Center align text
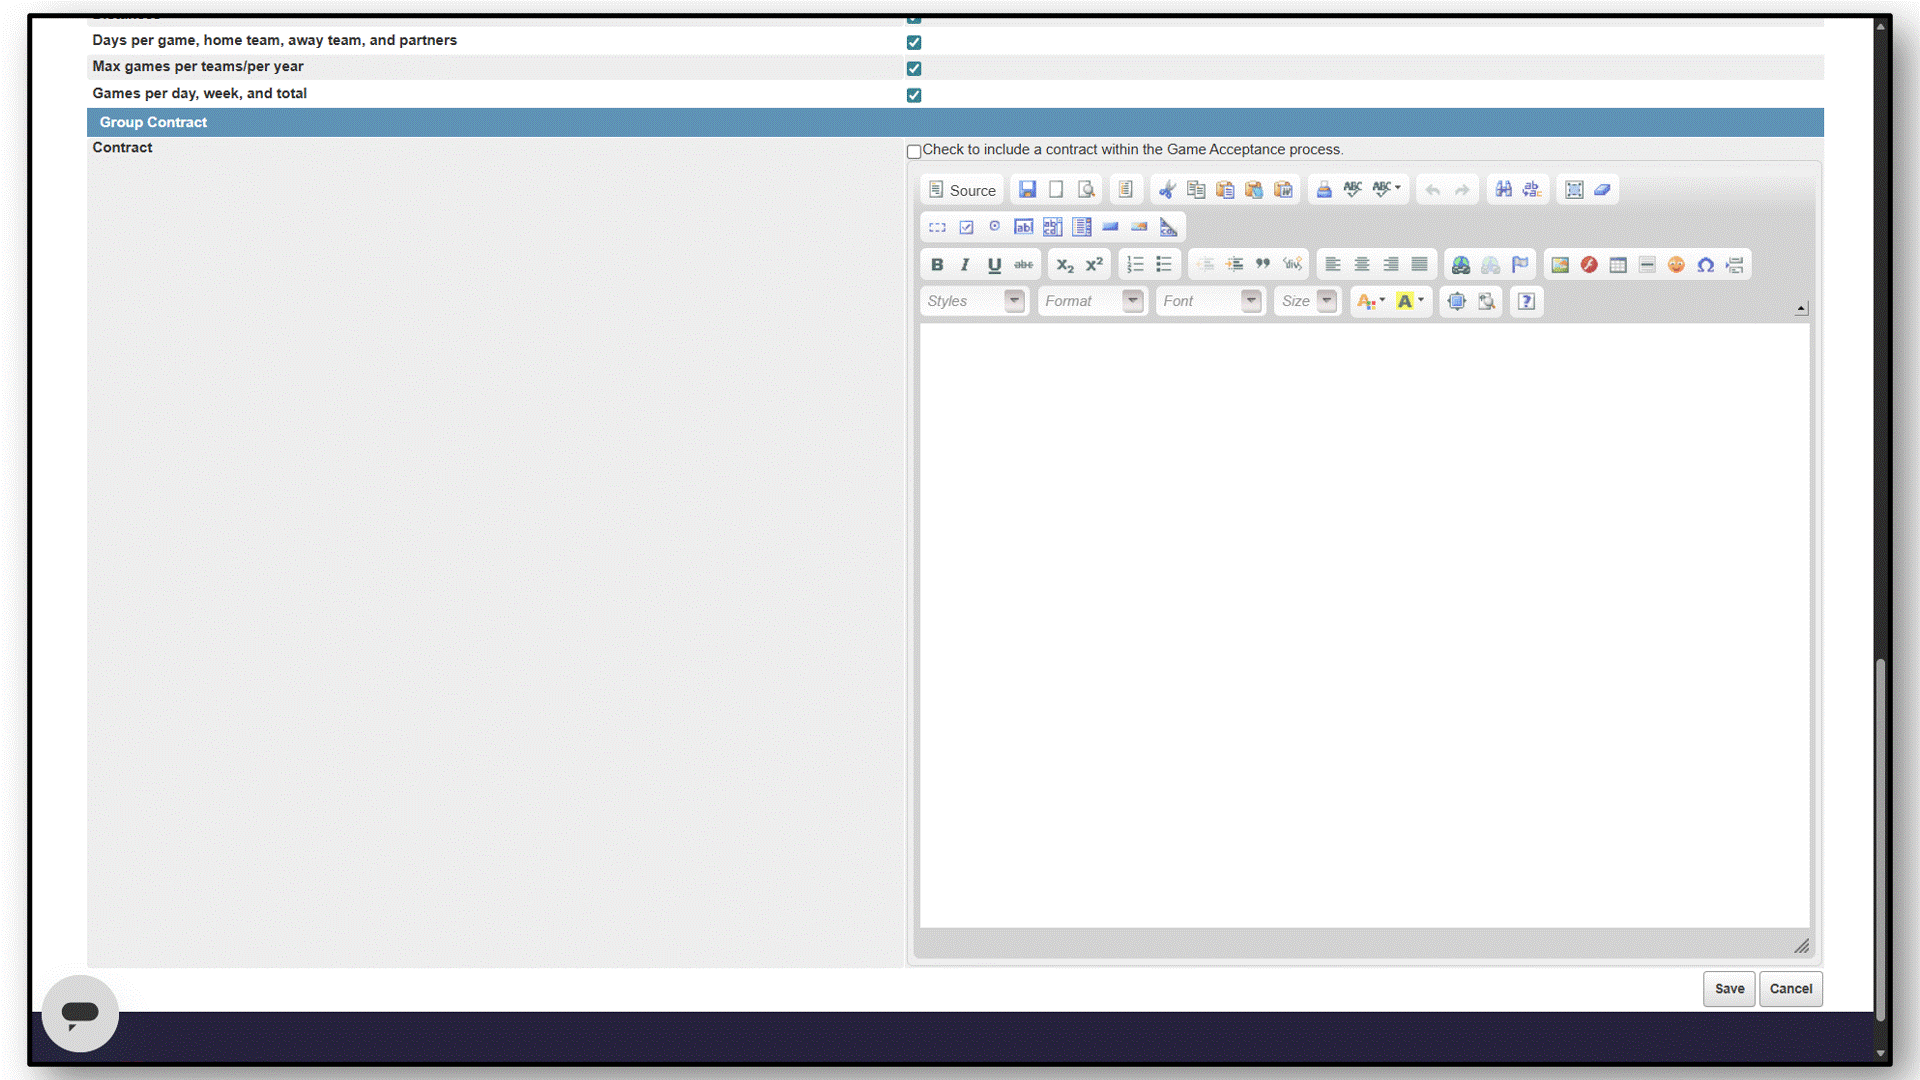The height and width of the screenshot is (1080, 1920). point(1362,265)
